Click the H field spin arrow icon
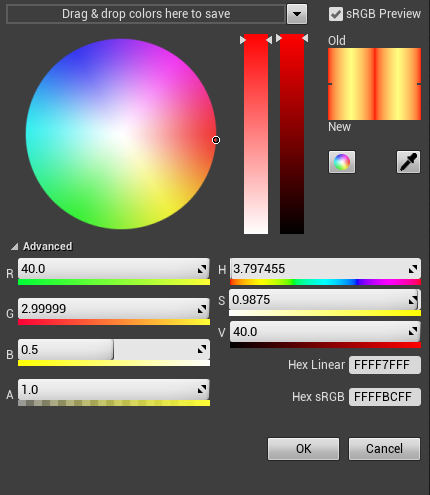The width and height of the screenshot is (430, 495). click(x=413, y=269)
